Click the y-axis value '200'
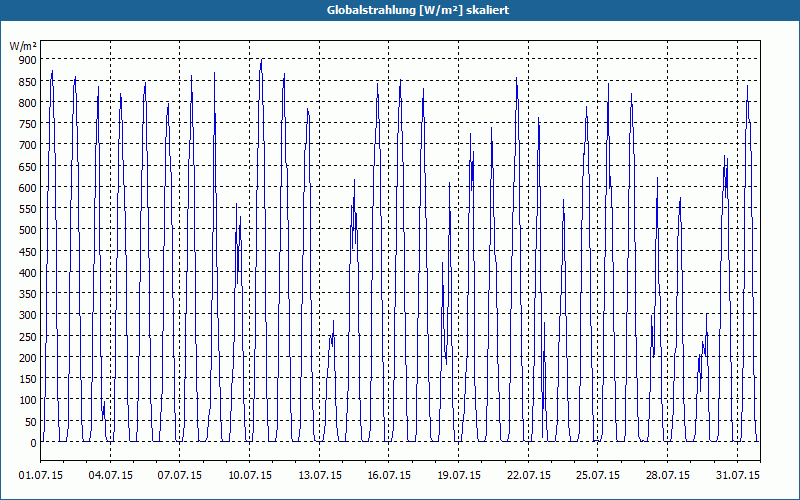Viewport: 800px width, 500px height. (x=27, y=358)
